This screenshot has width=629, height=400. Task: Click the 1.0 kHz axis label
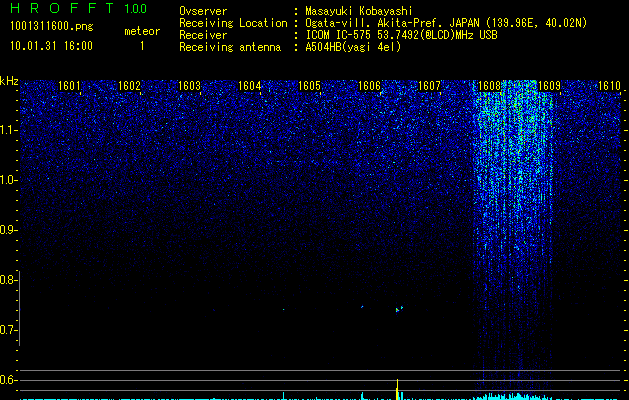coord(8,180)
